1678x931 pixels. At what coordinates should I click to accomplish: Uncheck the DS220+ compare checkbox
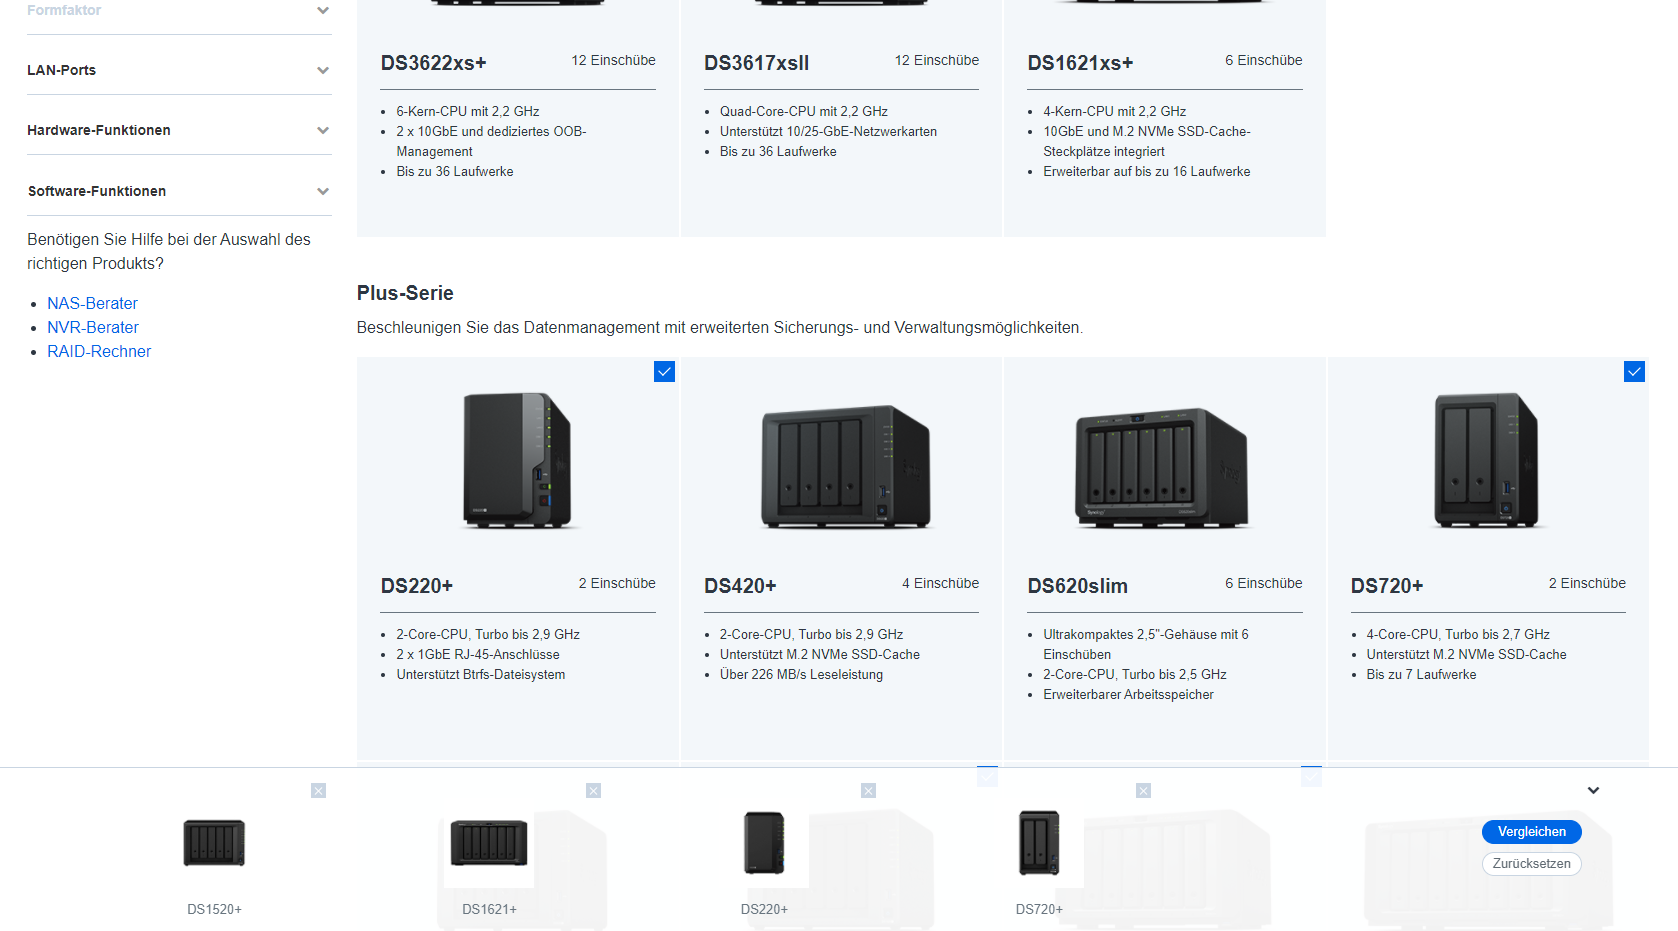tap(664, 372)
